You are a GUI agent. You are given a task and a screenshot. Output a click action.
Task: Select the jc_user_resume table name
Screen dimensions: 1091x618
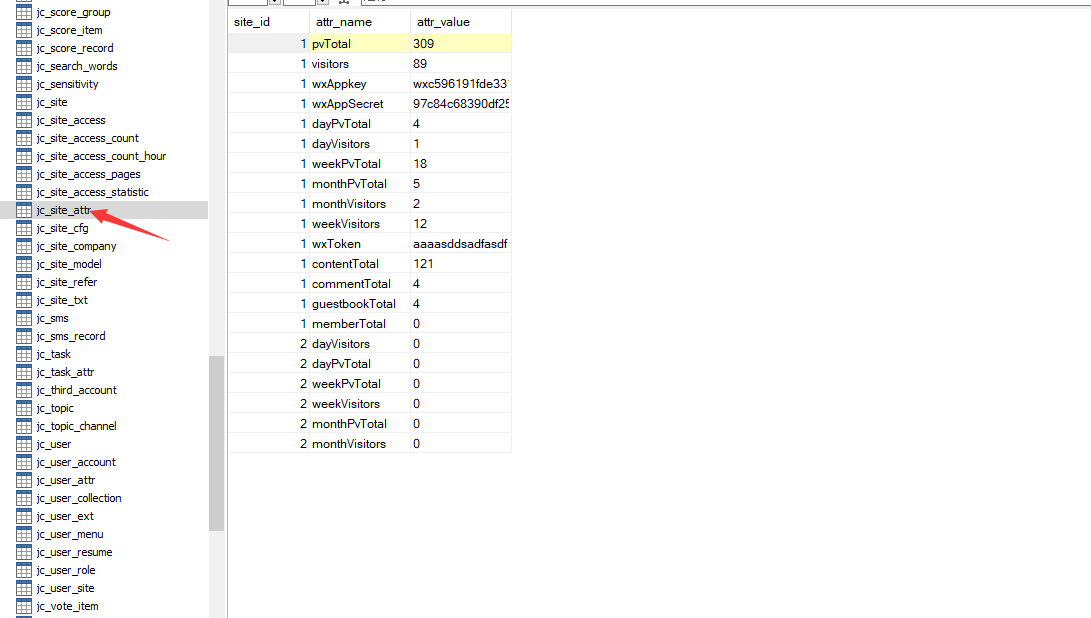point(74,553)
